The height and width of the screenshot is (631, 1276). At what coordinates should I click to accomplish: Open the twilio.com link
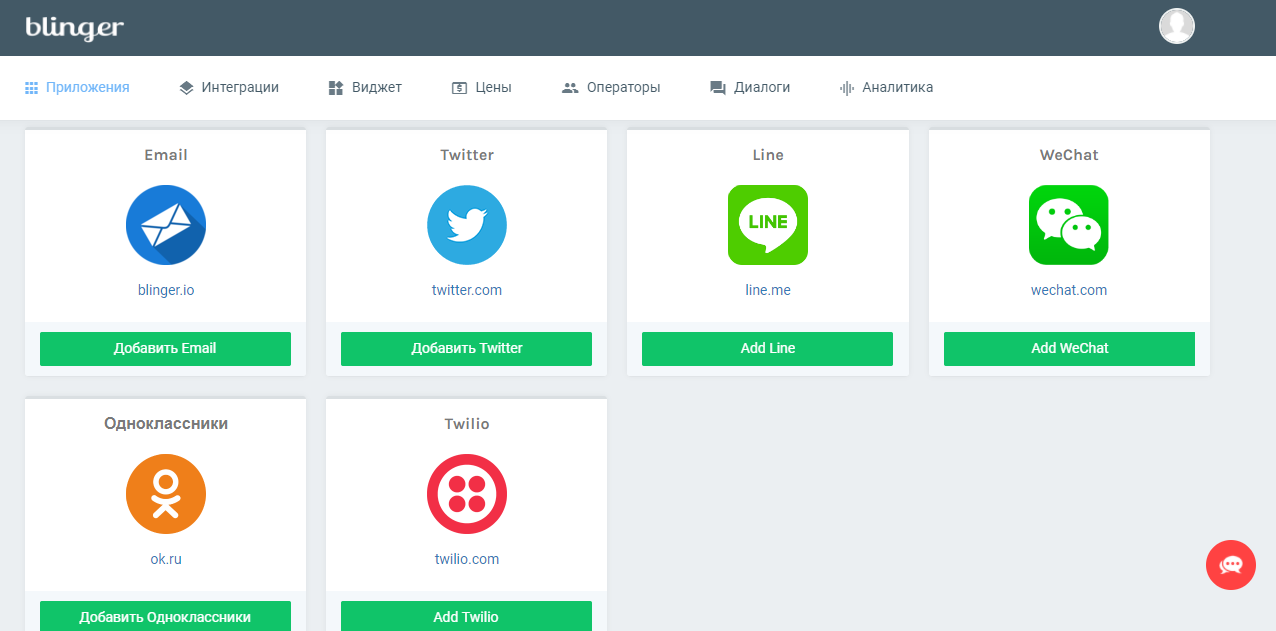(x=467, y=560)
